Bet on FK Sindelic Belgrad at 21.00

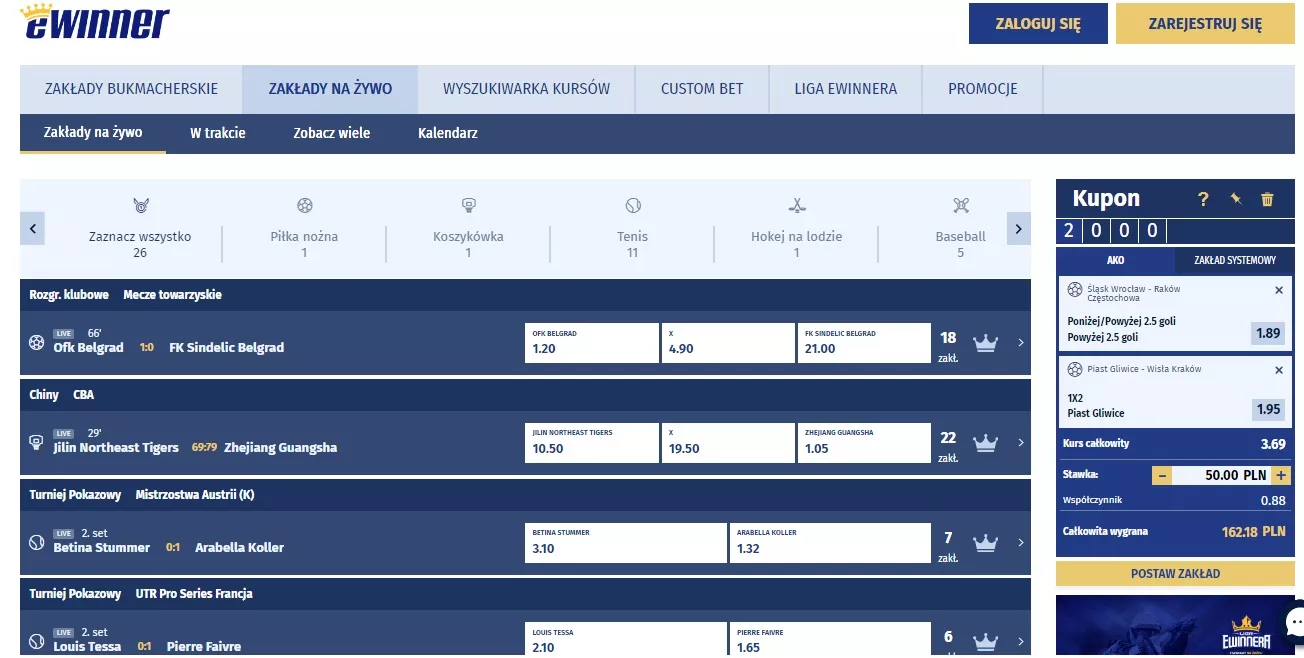(x=864, y=343)
